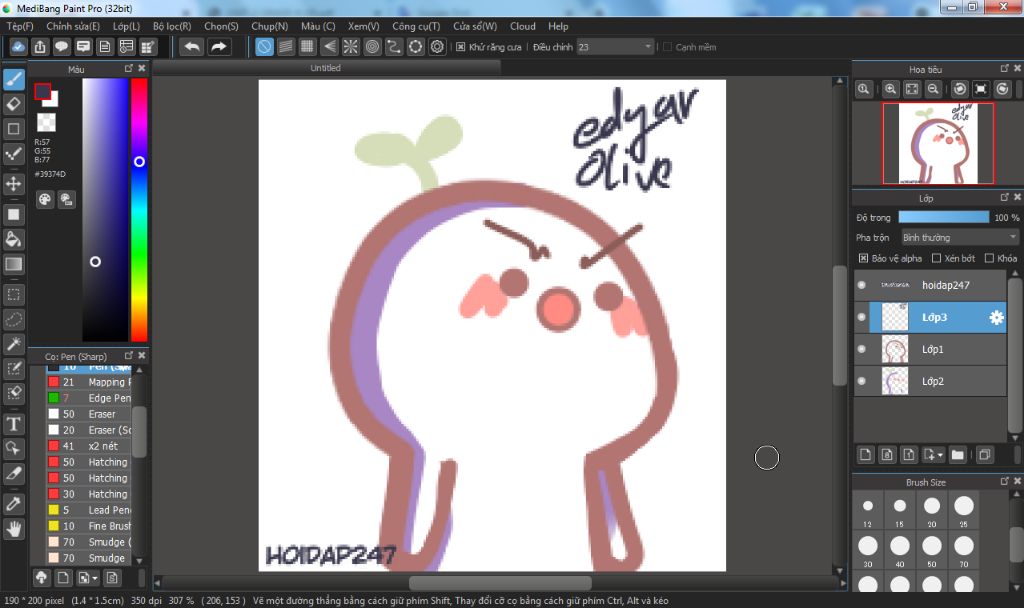The height and width of the screenshot is (608, 1024).
Task: Add a new layer folder
Action: click(957, 455)
